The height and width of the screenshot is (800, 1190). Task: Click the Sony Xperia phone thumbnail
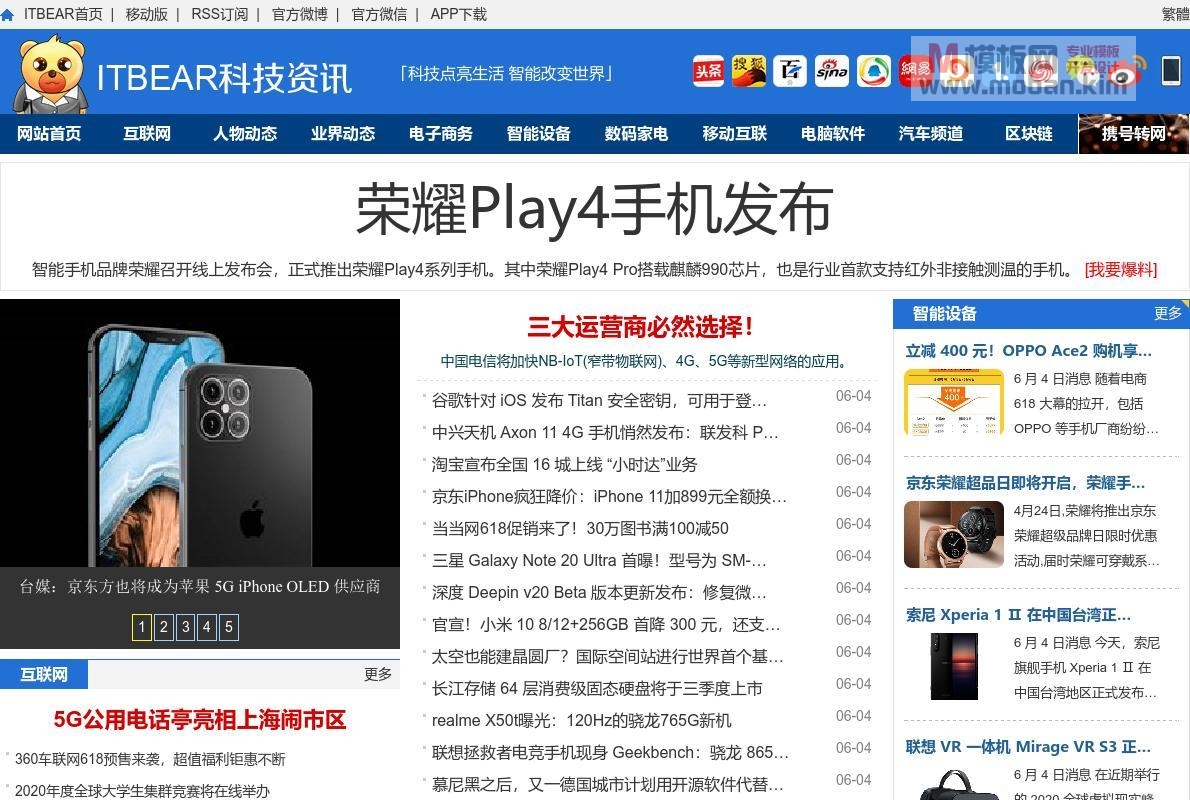pos(954,666)
